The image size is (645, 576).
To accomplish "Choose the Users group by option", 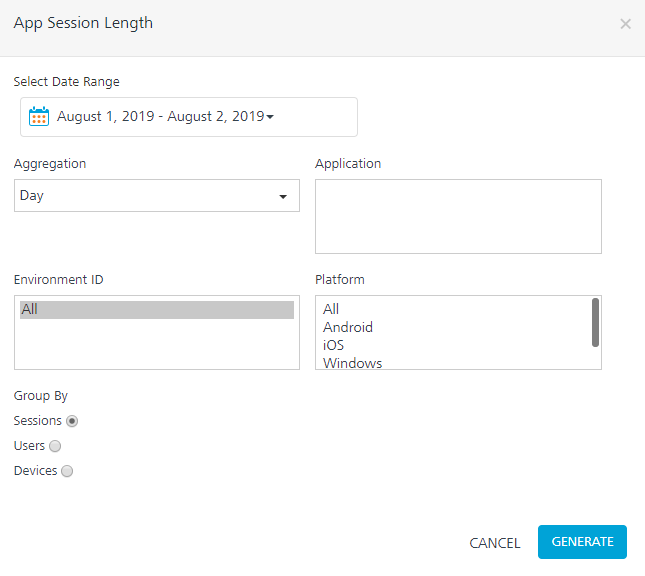I will pos(55,446).
